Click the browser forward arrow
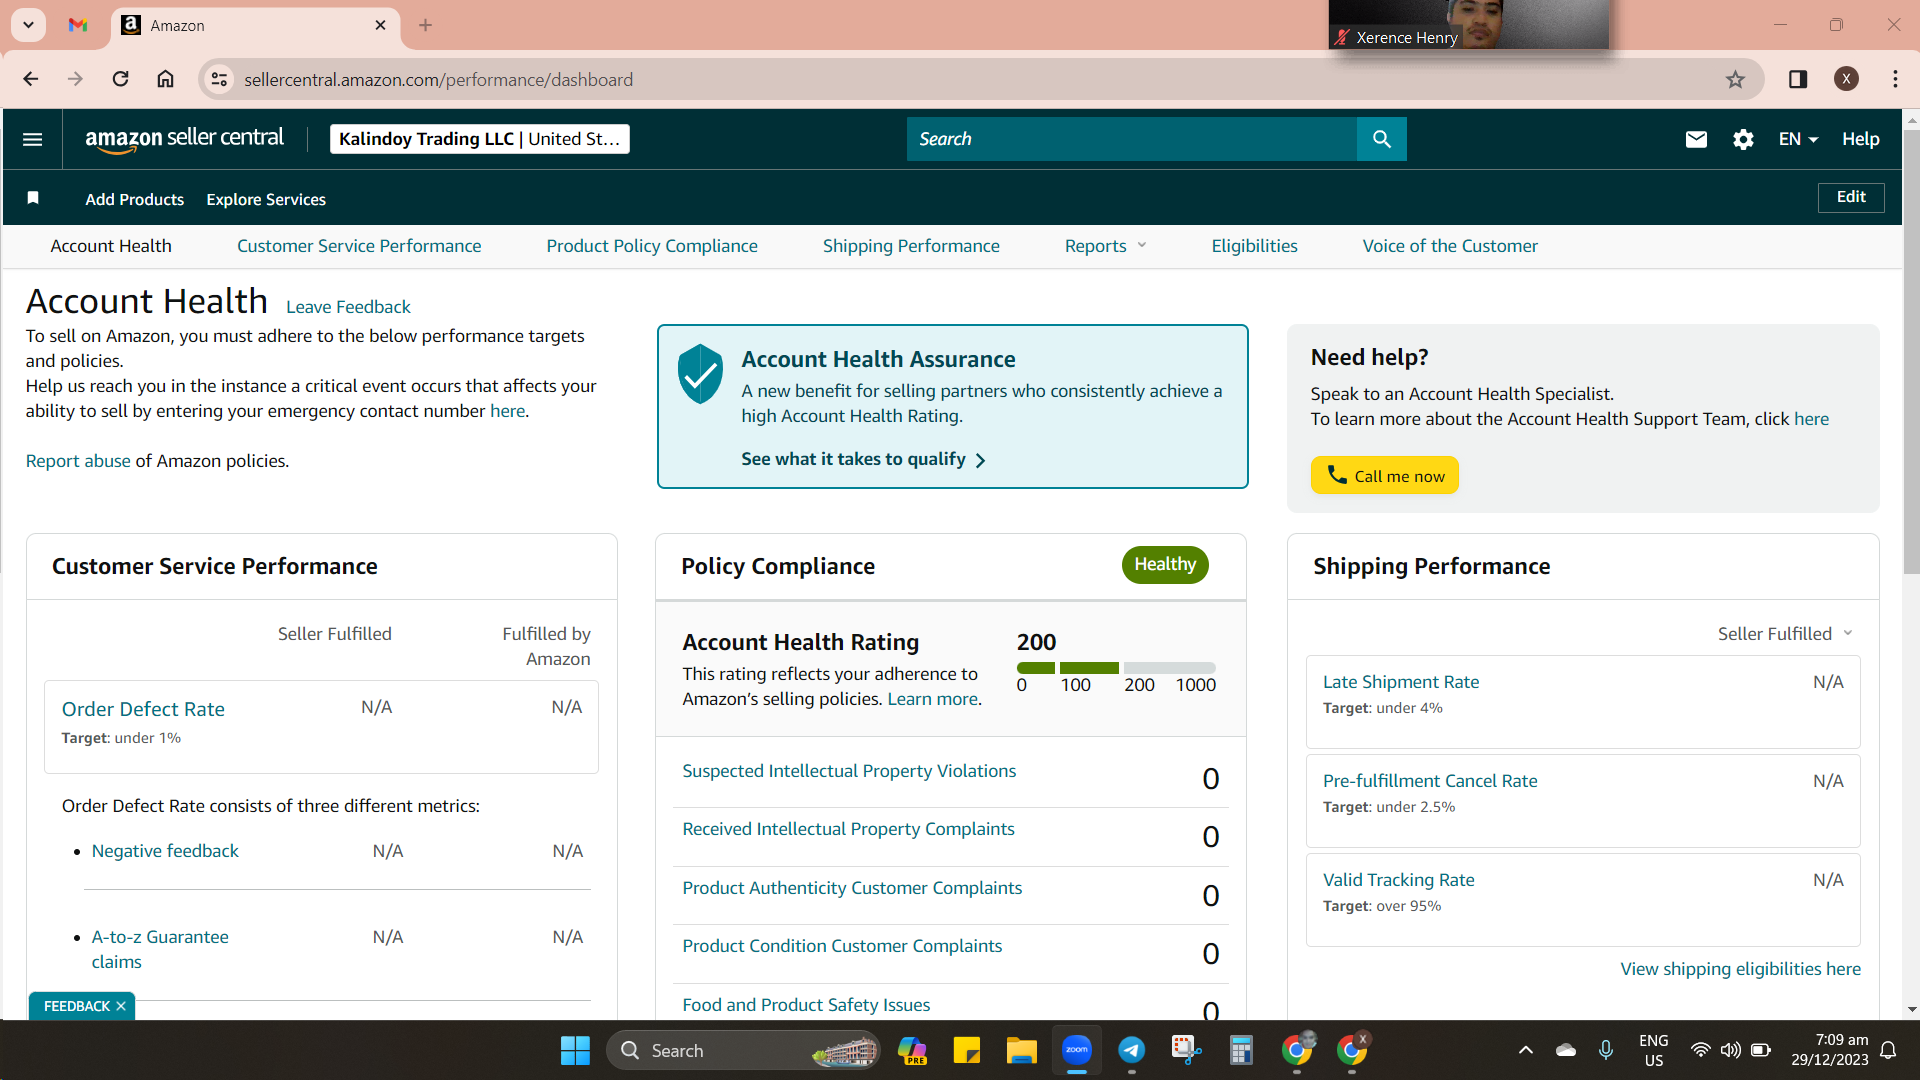Viewport: 1920px width, 1080px height. [75, 79]
